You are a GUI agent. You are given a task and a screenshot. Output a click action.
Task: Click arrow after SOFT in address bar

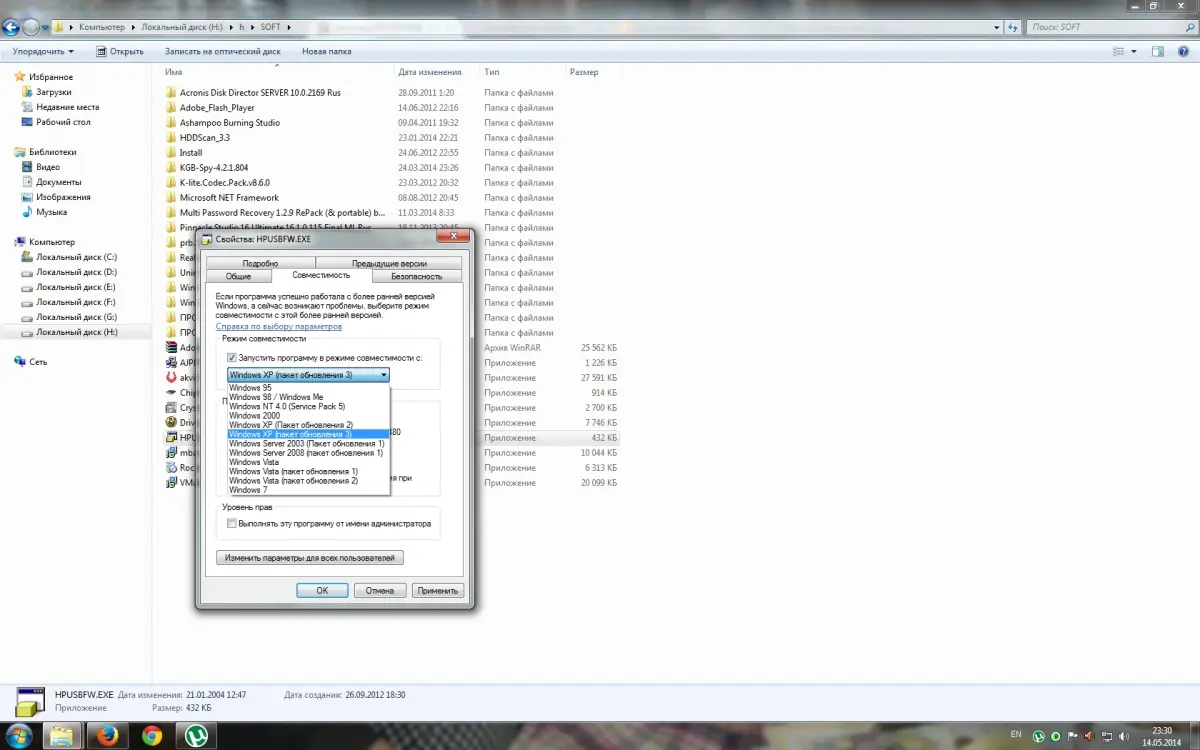pyautogui.click(x=287, y=27)
